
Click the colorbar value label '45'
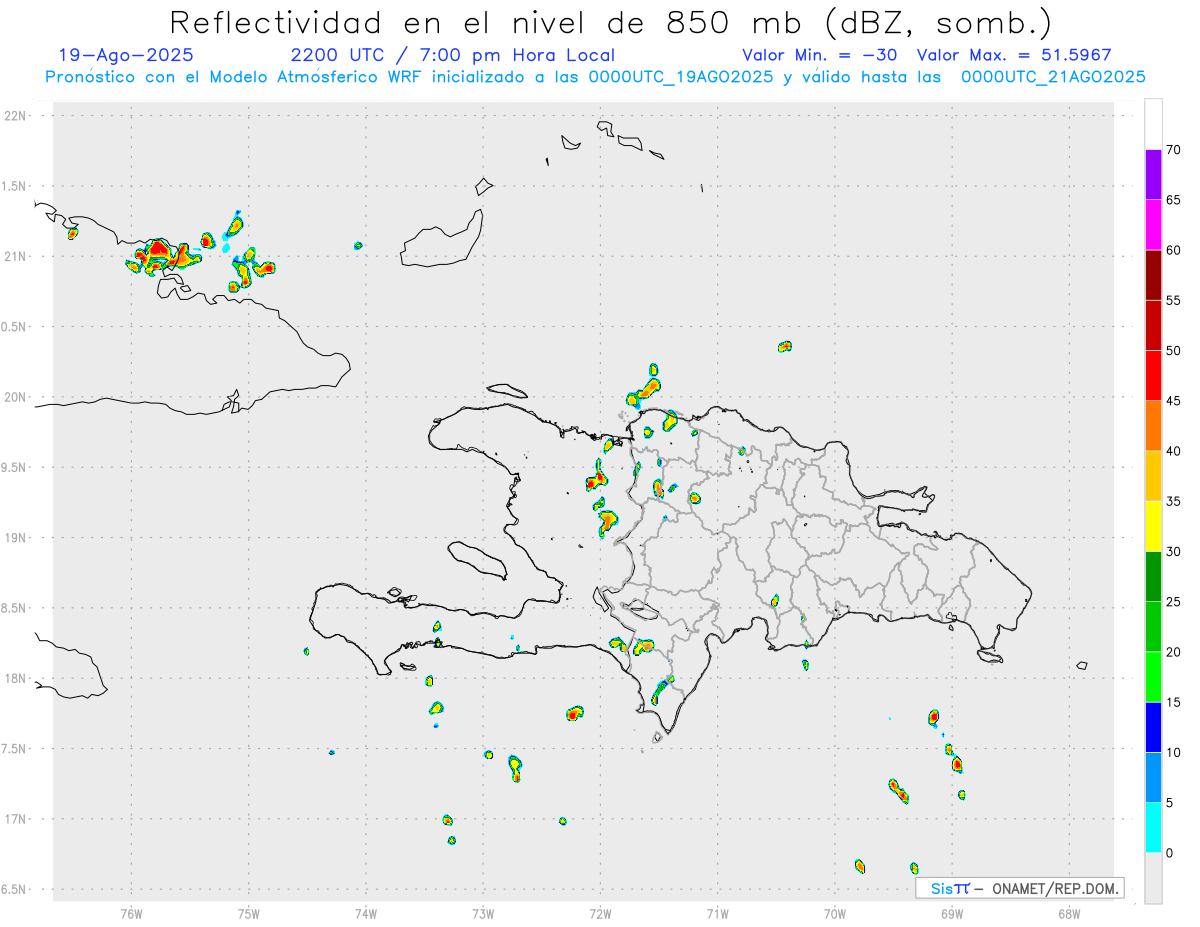(x=1174, y=401)
